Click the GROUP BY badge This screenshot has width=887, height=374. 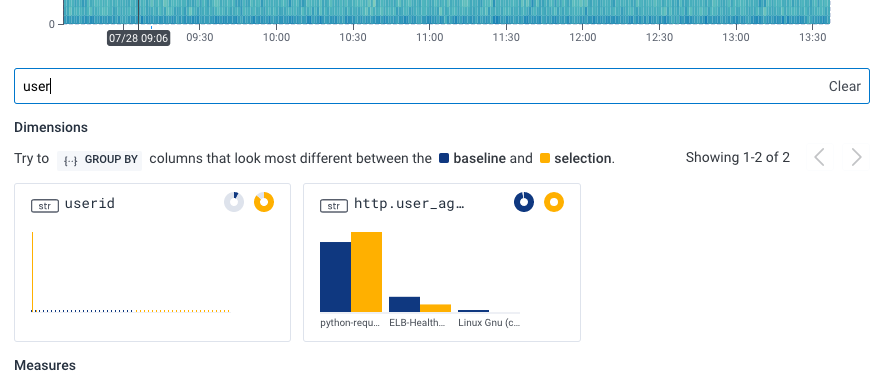(x=100, y=160)
